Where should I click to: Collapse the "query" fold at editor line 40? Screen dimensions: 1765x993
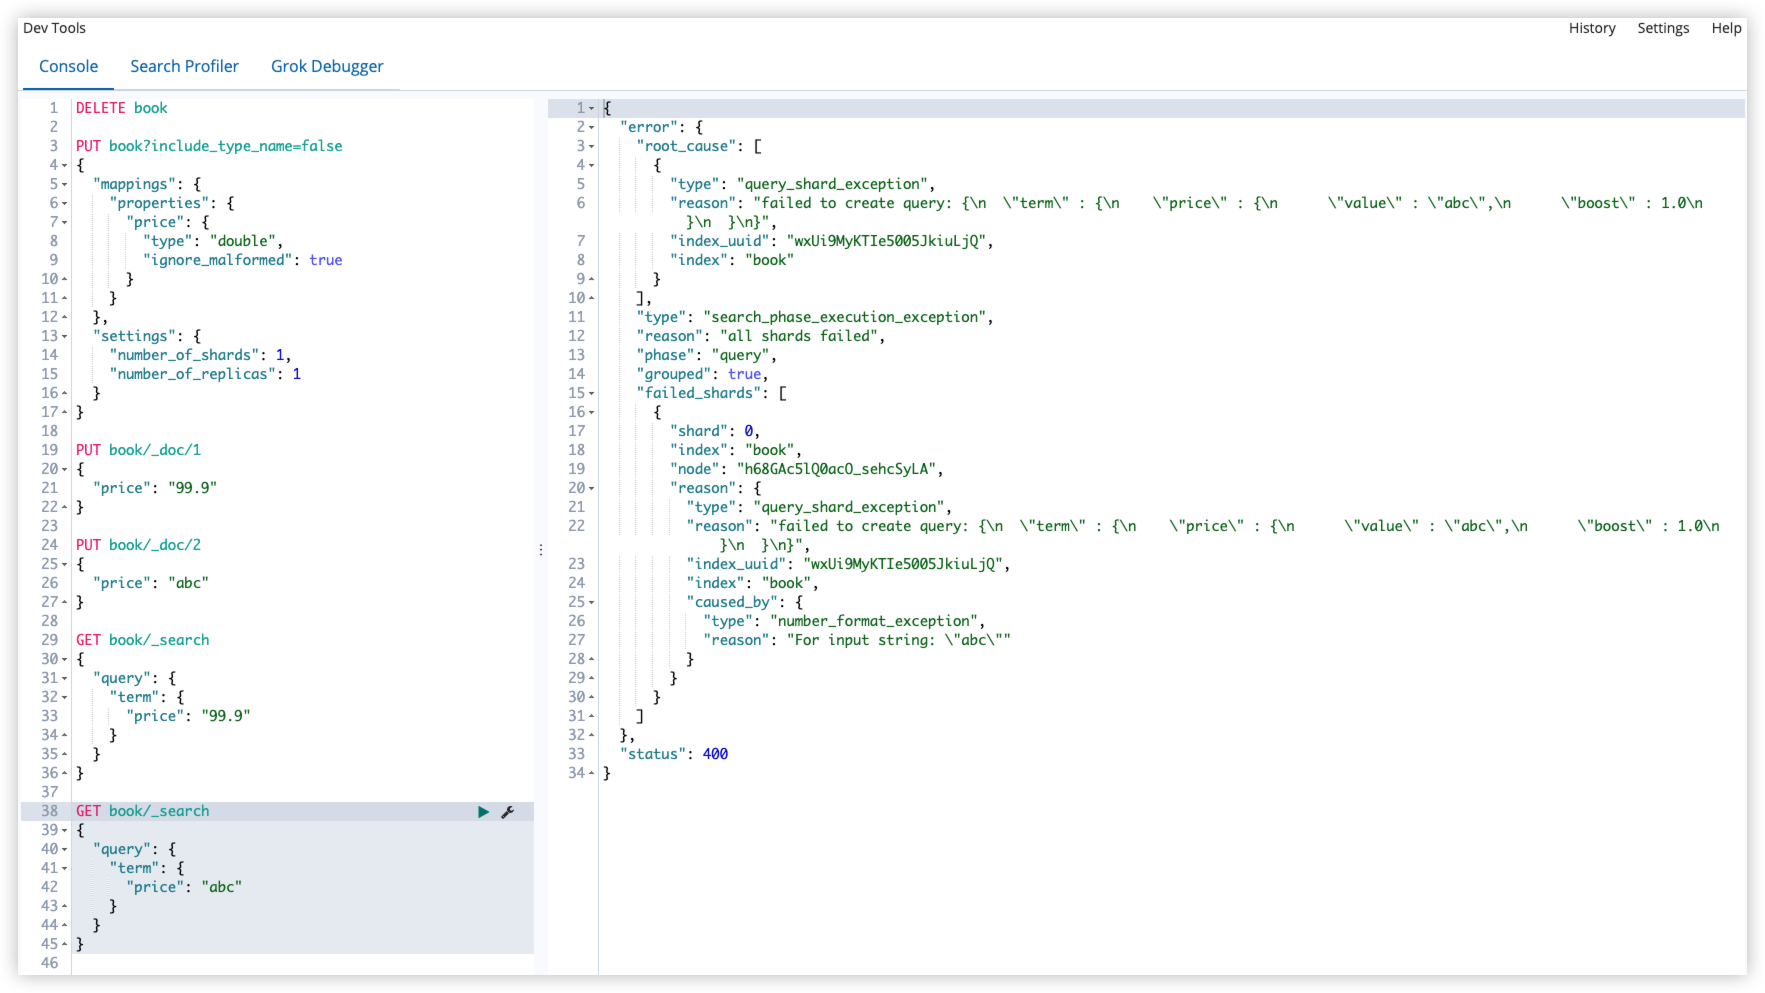(x=65, y=849)
